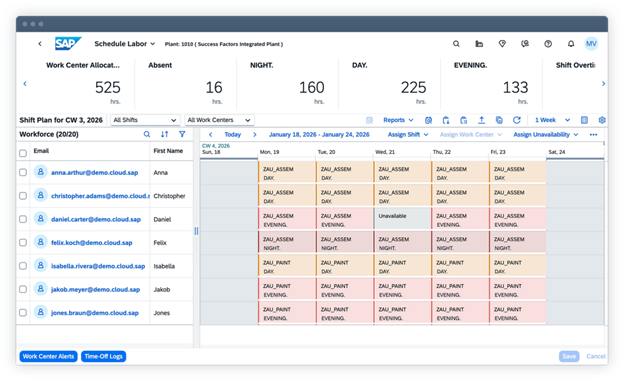Check the christopher.adams row checkbox
624x381 pixels.
tap(23, 196)
